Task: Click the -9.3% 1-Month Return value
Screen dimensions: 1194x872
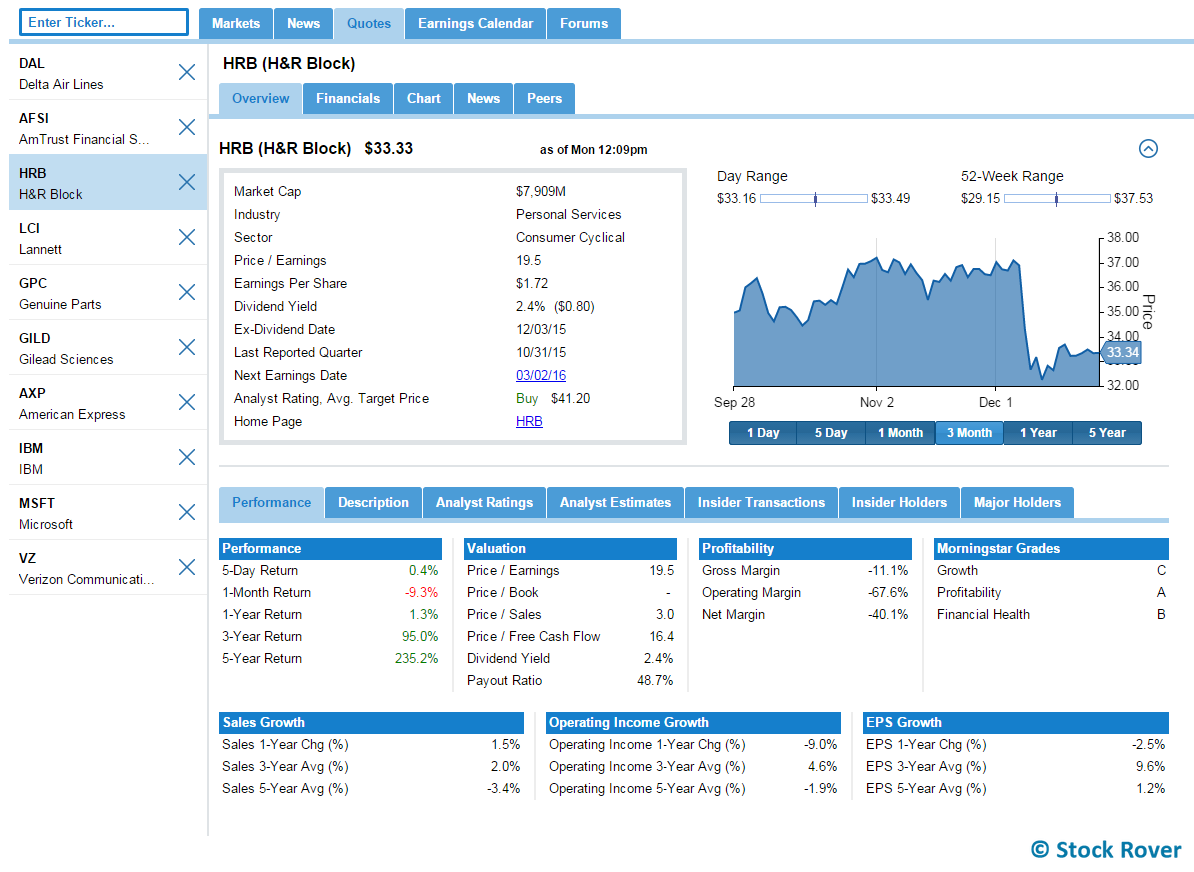Action: [x=421, y=593]
